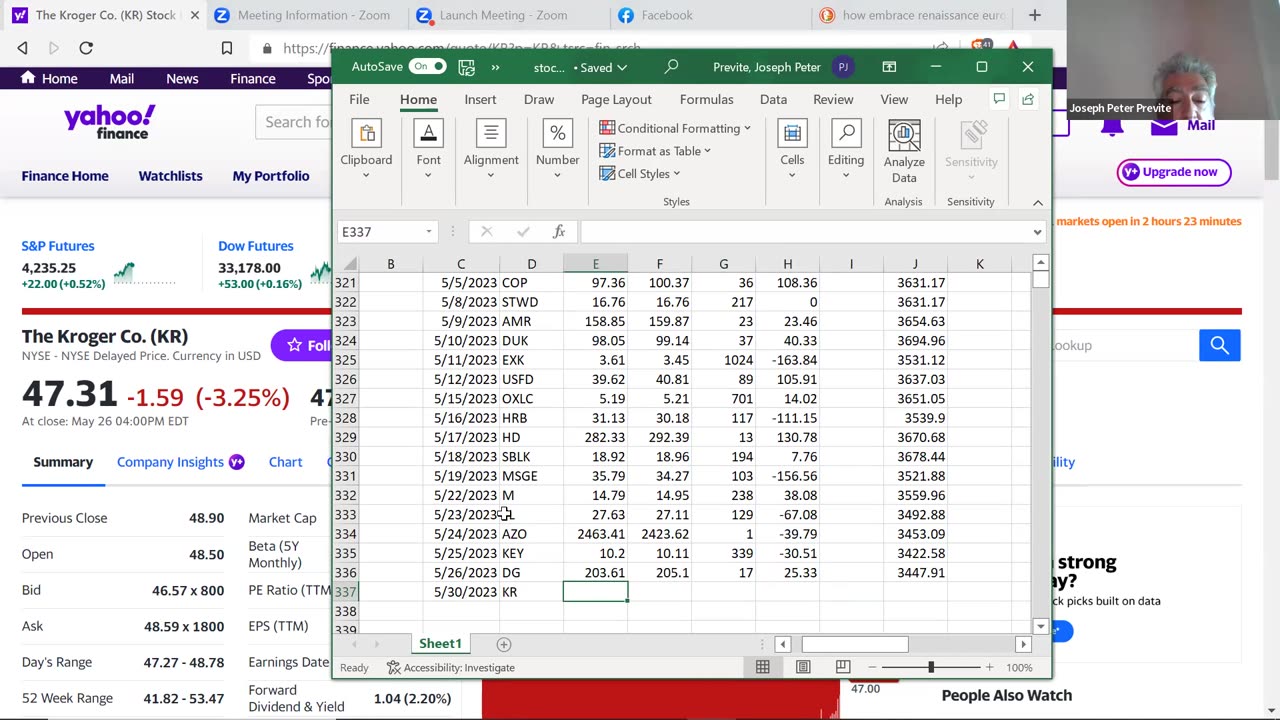Click the zoom in plus button

coord(989,667)
